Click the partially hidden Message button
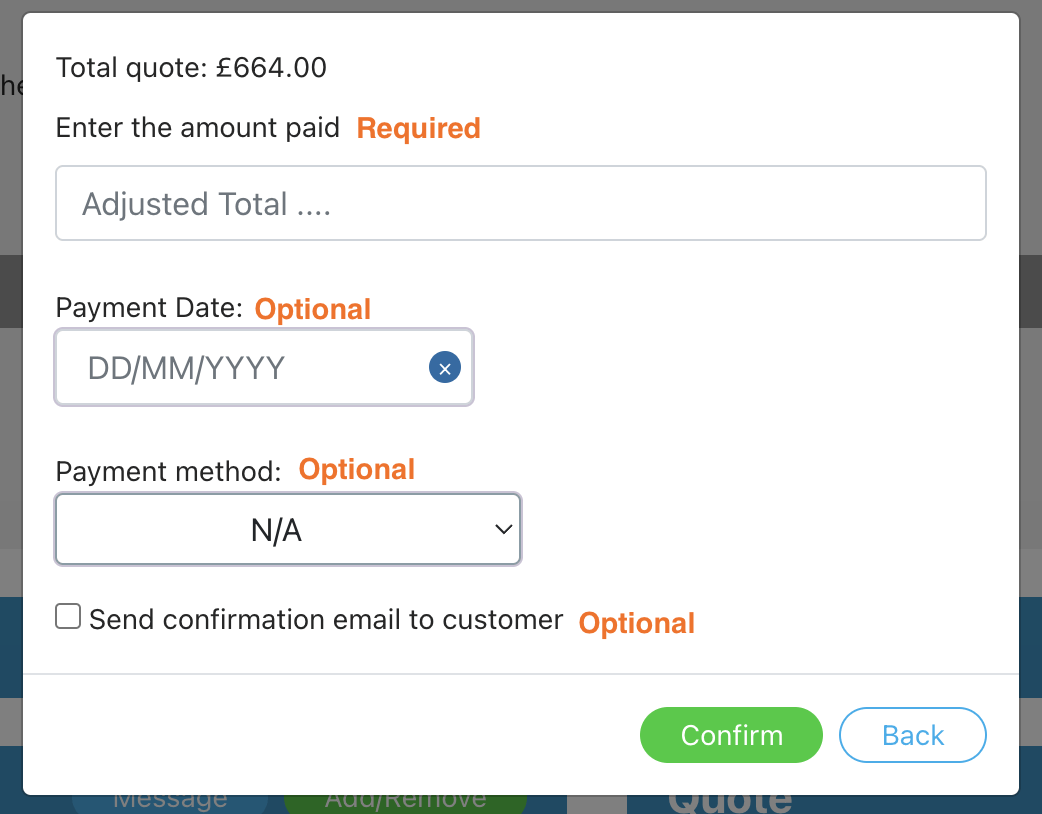 coord(170,804)
